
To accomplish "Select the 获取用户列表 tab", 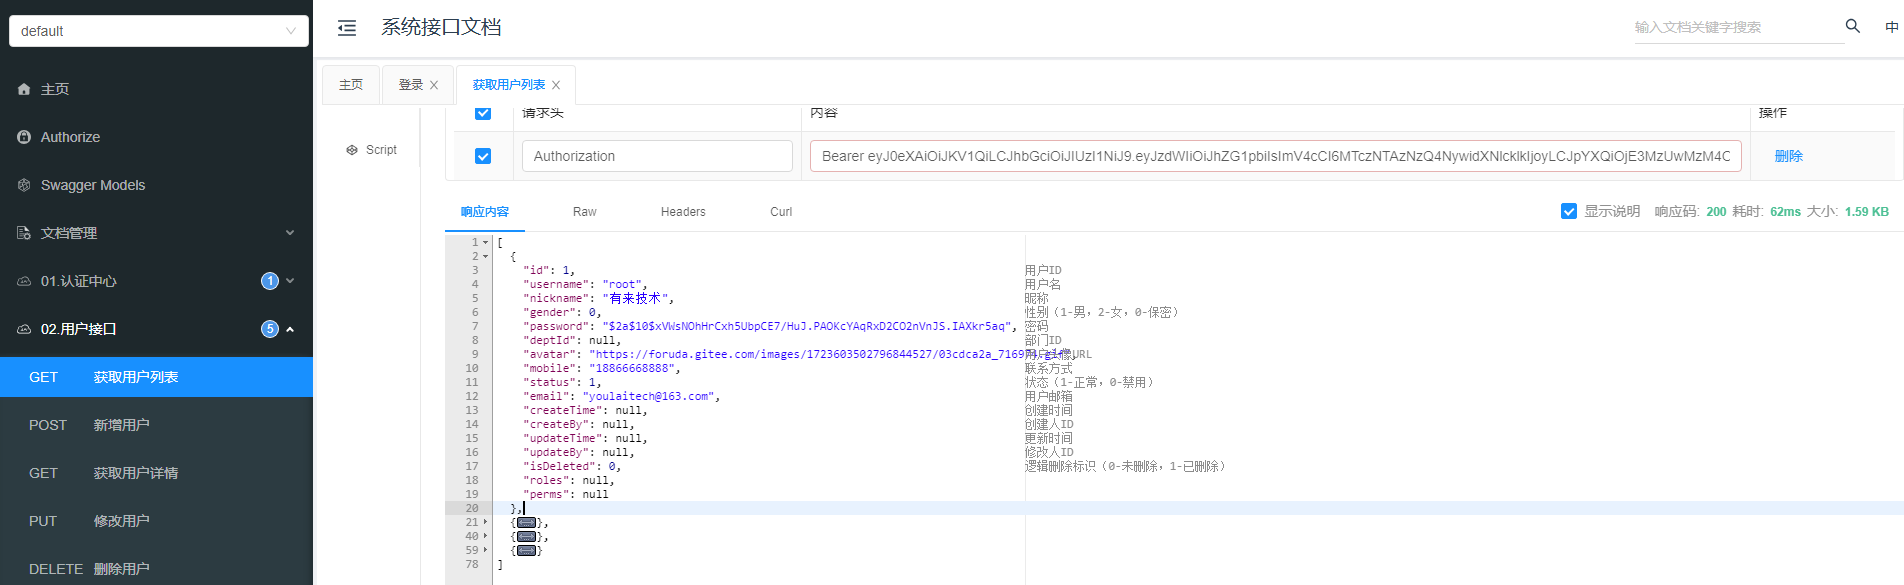I will pos(509,85).
